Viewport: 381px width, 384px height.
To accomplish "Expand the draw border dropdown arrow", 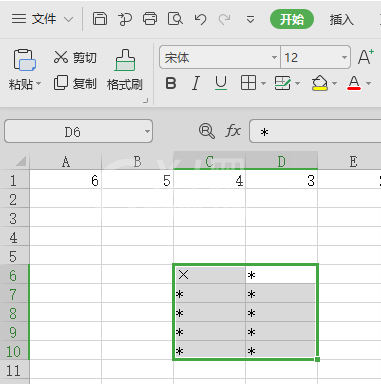I will point(298,83).
